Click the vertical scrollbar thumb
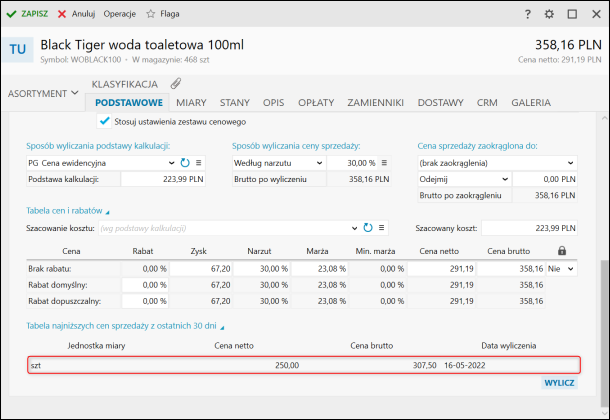The height and width of the screenshot is (420, 610). click(604, 334)
